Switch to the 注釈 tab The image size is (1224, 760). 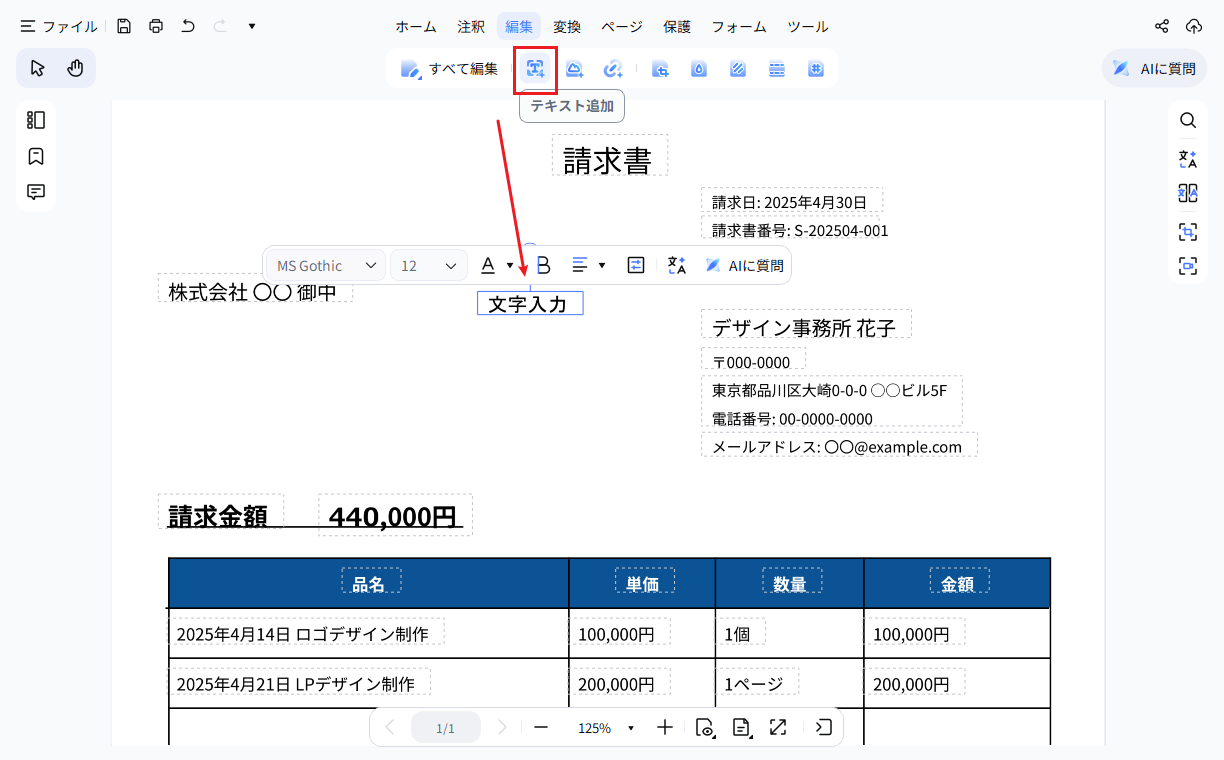[471, 26]
